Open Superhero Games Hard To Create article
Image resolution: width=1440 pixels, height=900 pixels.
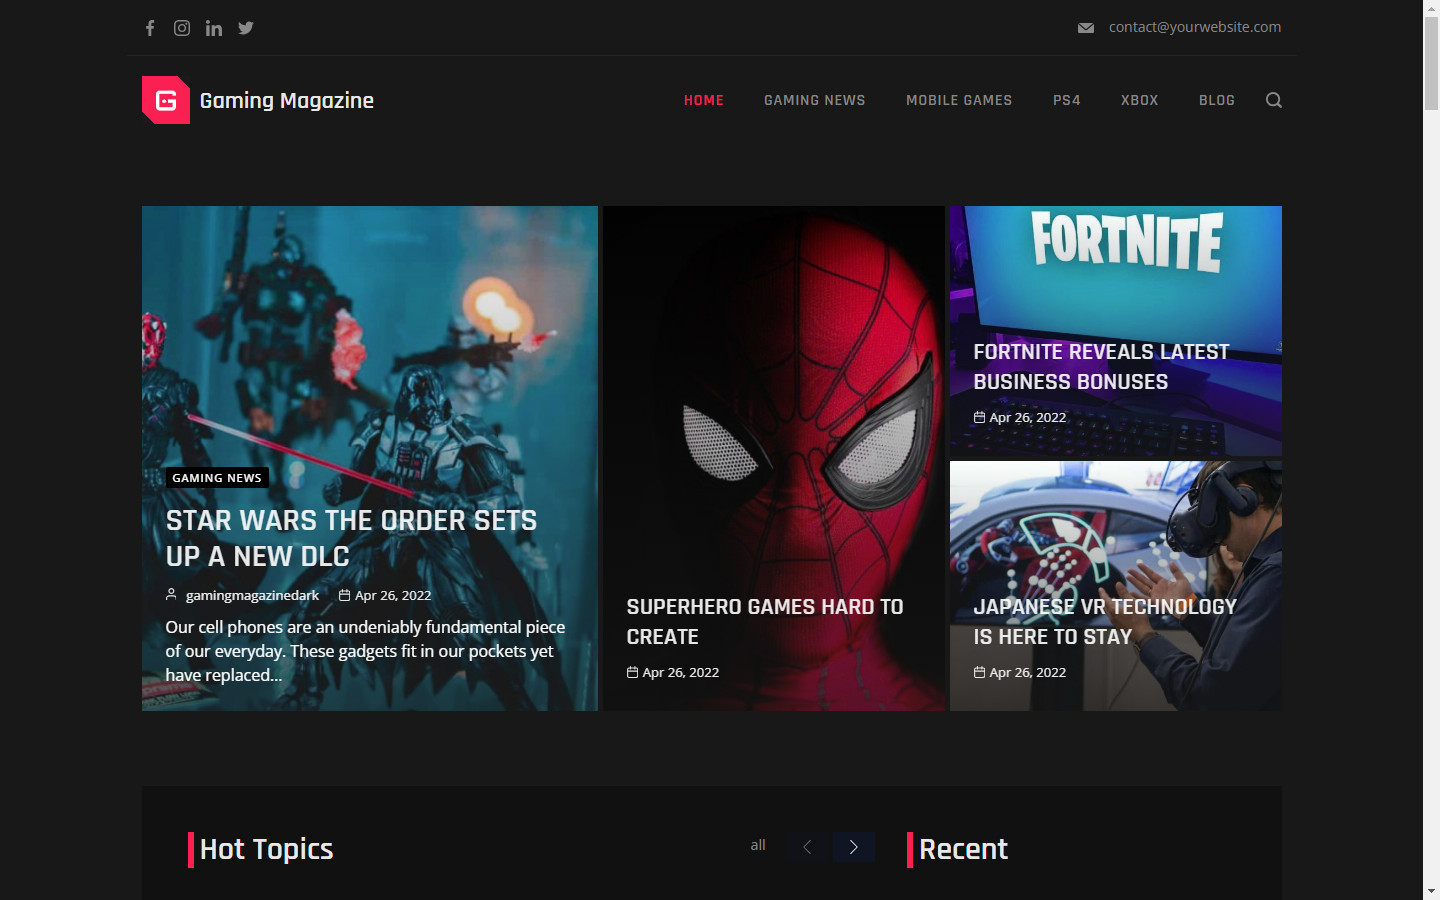pyautogui.click(x=765, y=621)
